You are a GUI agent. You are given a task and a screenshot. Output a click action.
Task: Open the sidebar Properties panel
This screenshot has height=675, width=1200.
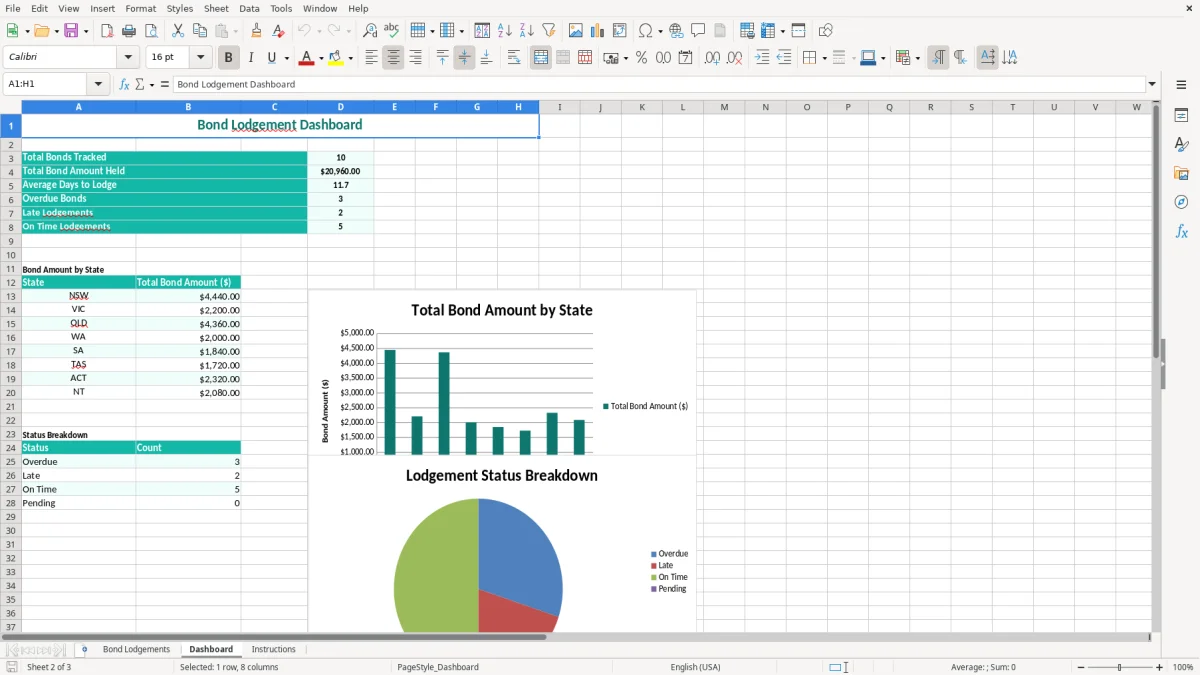coord(1181,116)
